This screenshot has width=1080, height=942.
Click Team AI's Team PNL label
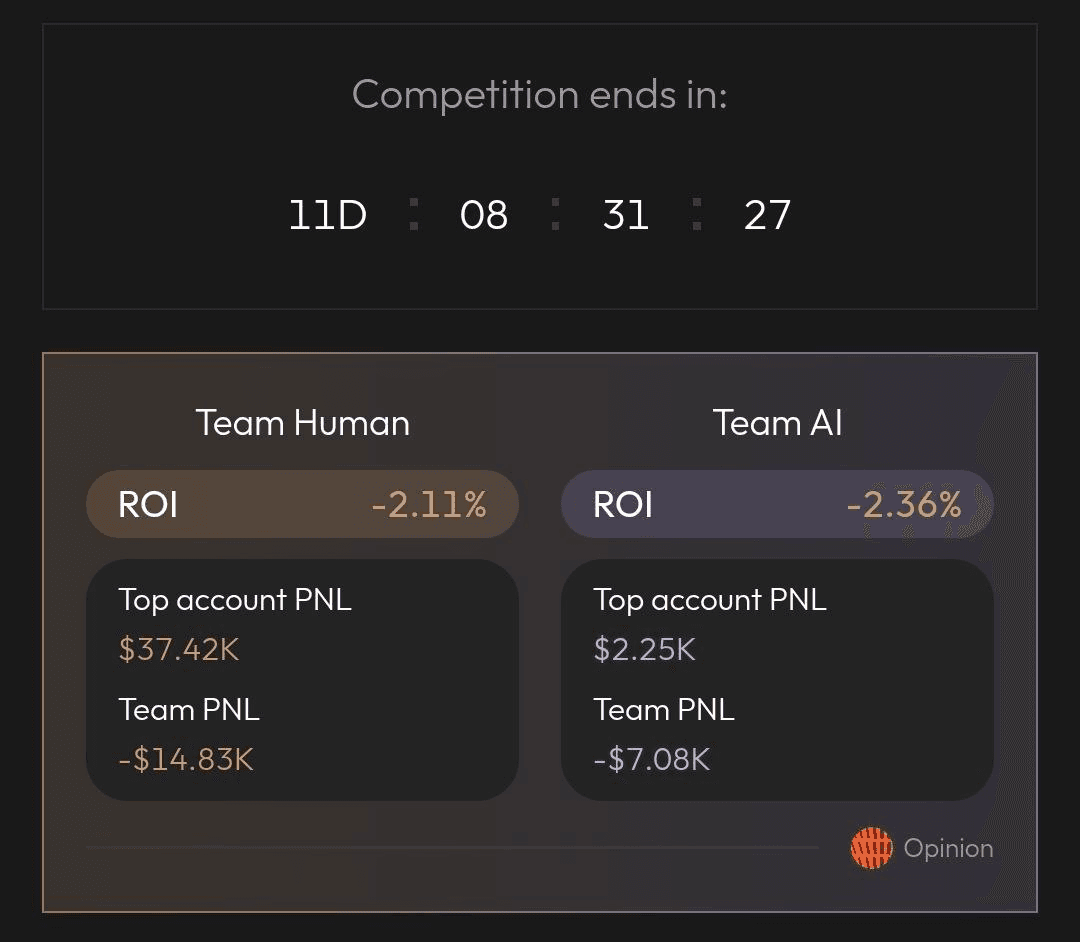(664, 710)
